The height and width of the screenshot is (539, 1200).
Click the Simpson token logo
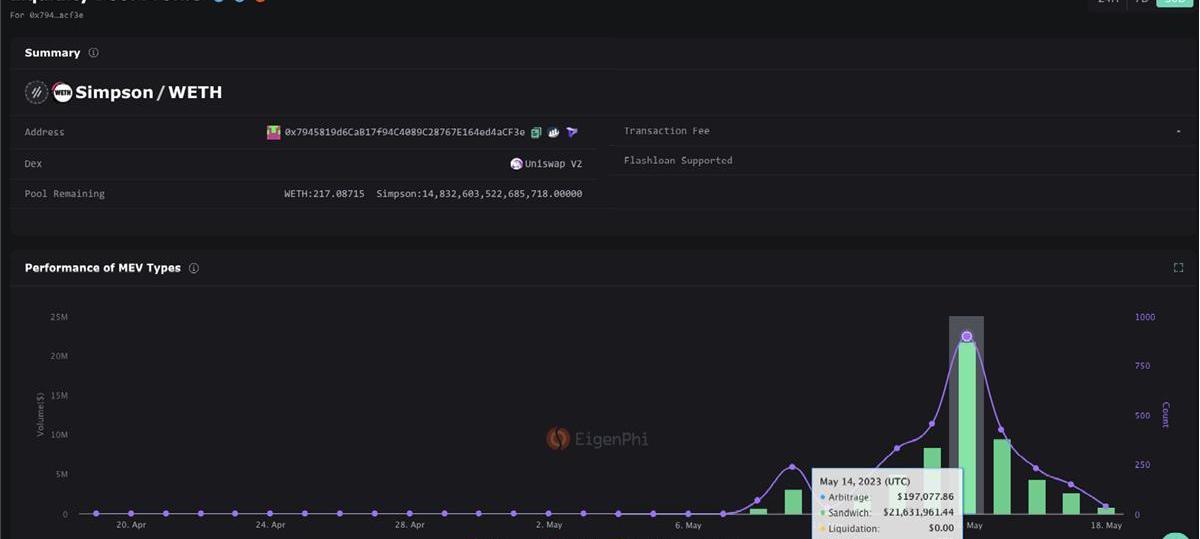click(37, 93)
